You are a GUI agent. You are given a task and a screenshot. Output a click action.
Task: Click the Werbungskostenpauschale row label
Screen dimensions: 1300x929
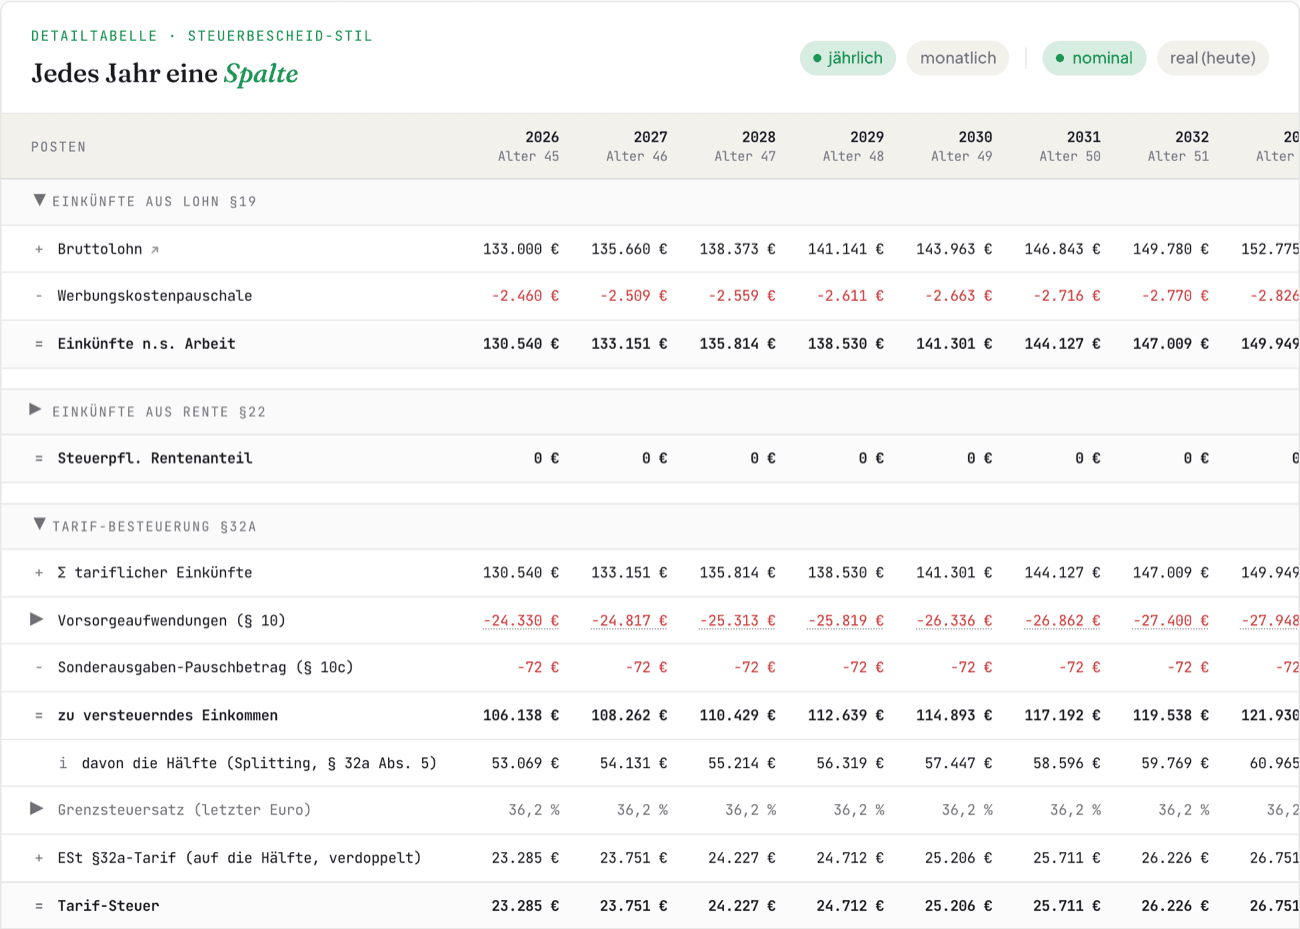[155, 296]
